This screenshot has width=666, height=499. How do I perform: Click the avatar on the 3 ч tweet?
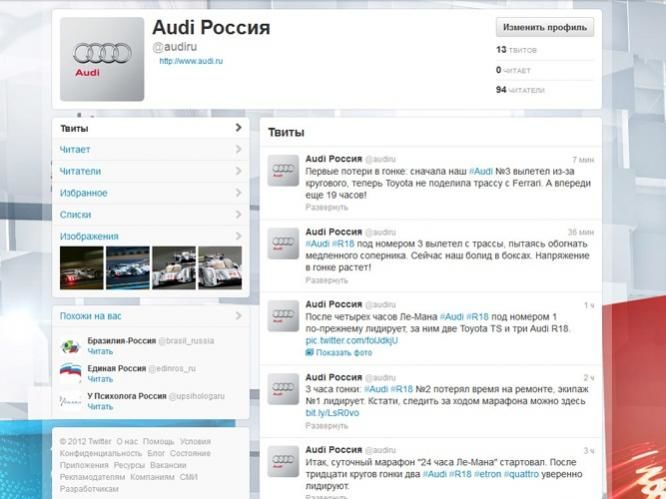tap(283, 462)
